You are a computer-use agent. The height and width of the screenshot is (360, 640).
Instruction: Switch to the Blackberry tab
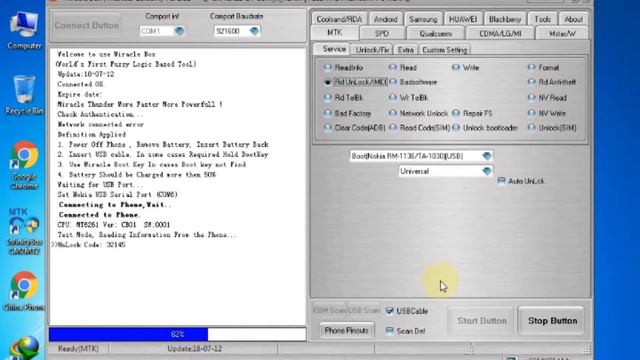pos(505,19)
